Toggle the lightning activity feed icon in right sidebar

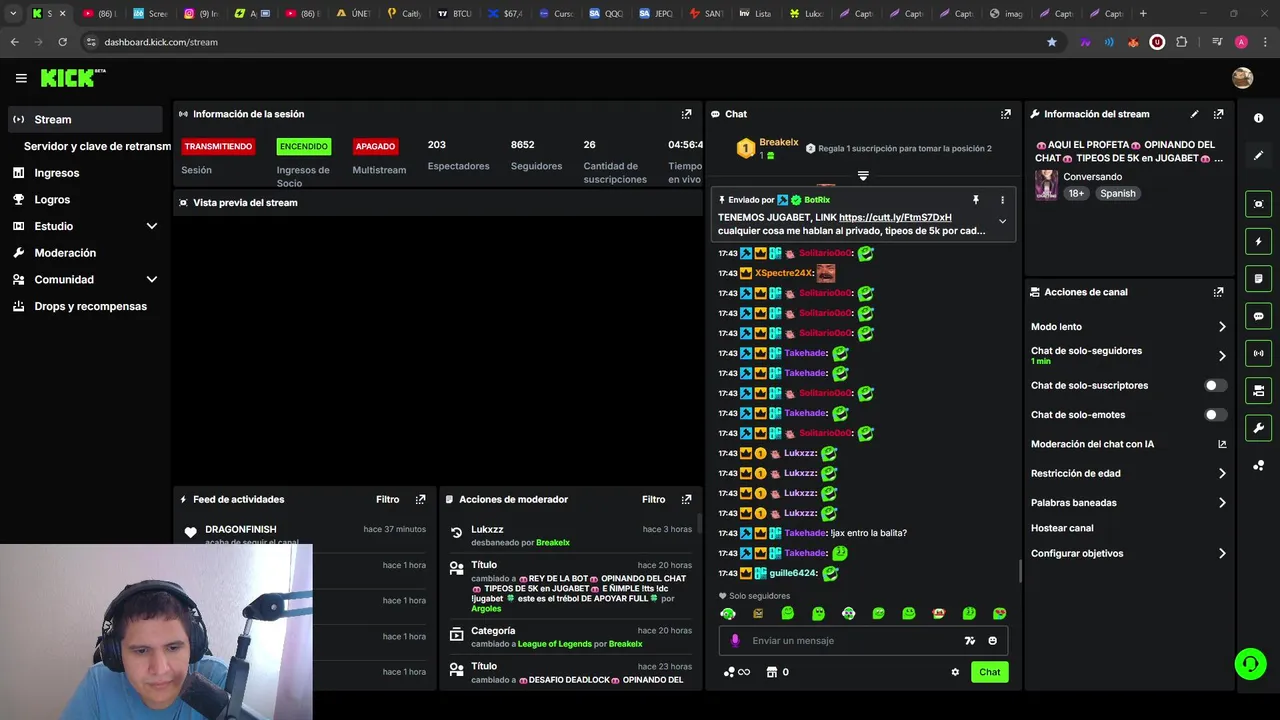1258,241
